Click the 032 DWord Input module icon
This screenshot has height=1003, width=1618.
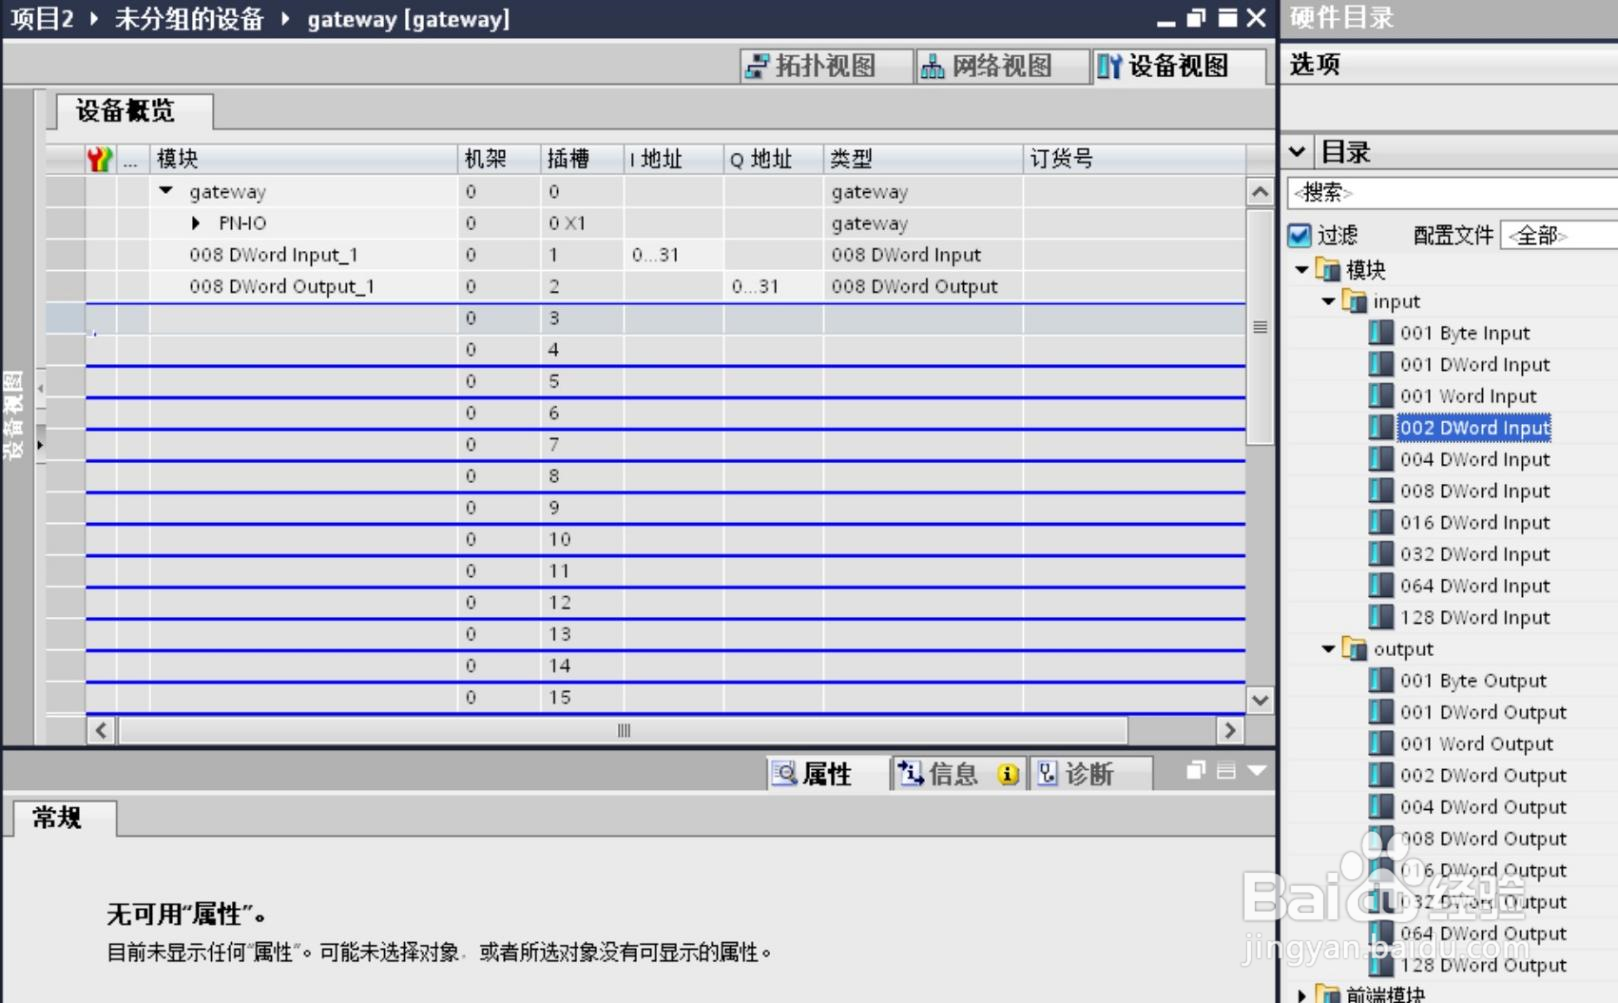[x=1381, y=554]
